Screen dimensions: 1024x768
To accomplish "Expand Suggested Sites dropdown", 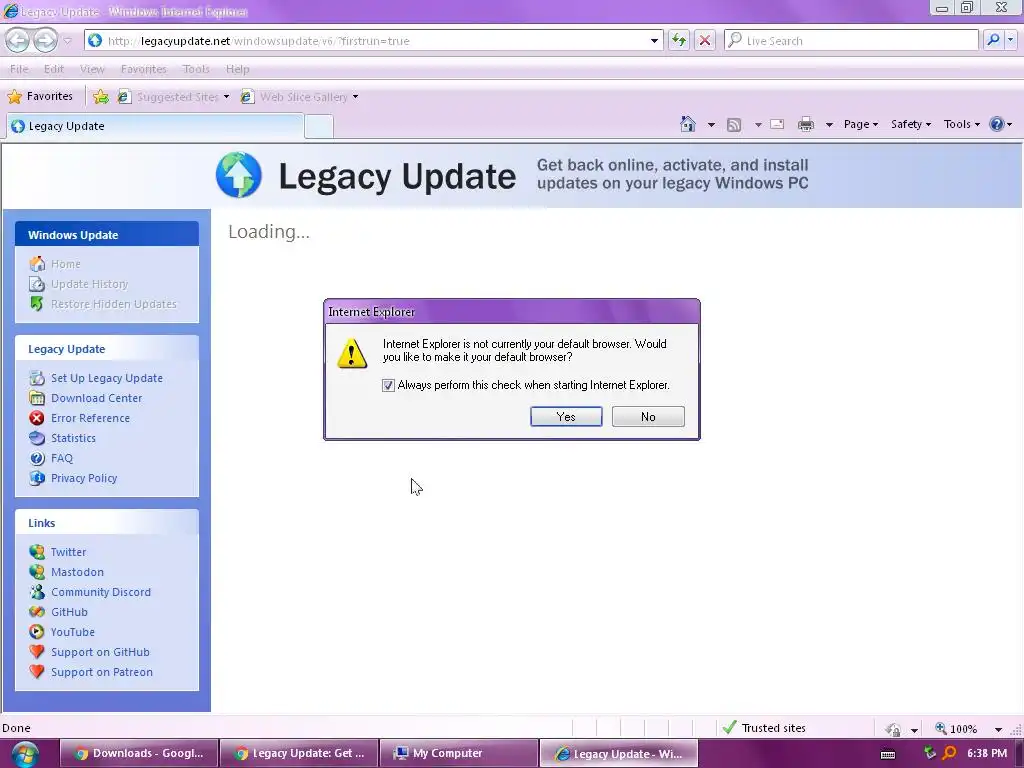I will tap(226, 97).
